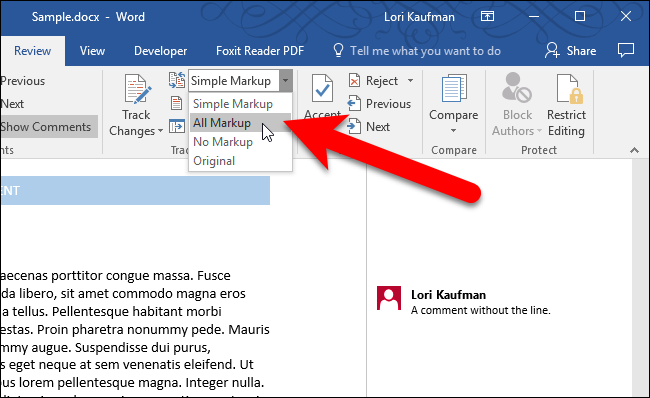Click the Track Changes icon
The image size is (650, 398).
[138, 89]
